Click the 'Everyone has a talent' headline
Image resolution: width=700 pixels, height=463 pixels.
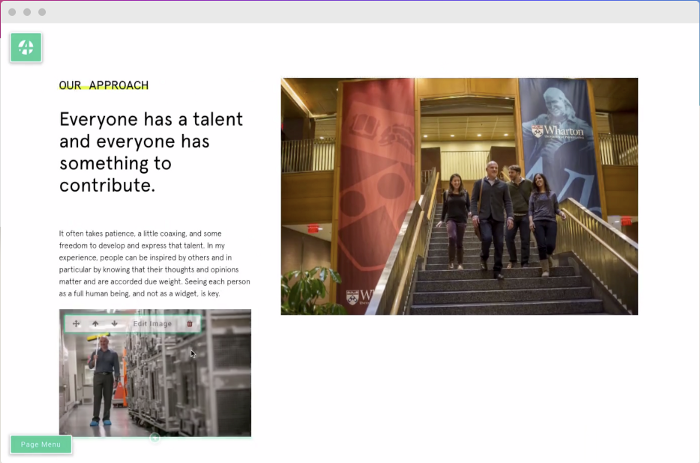150,152
